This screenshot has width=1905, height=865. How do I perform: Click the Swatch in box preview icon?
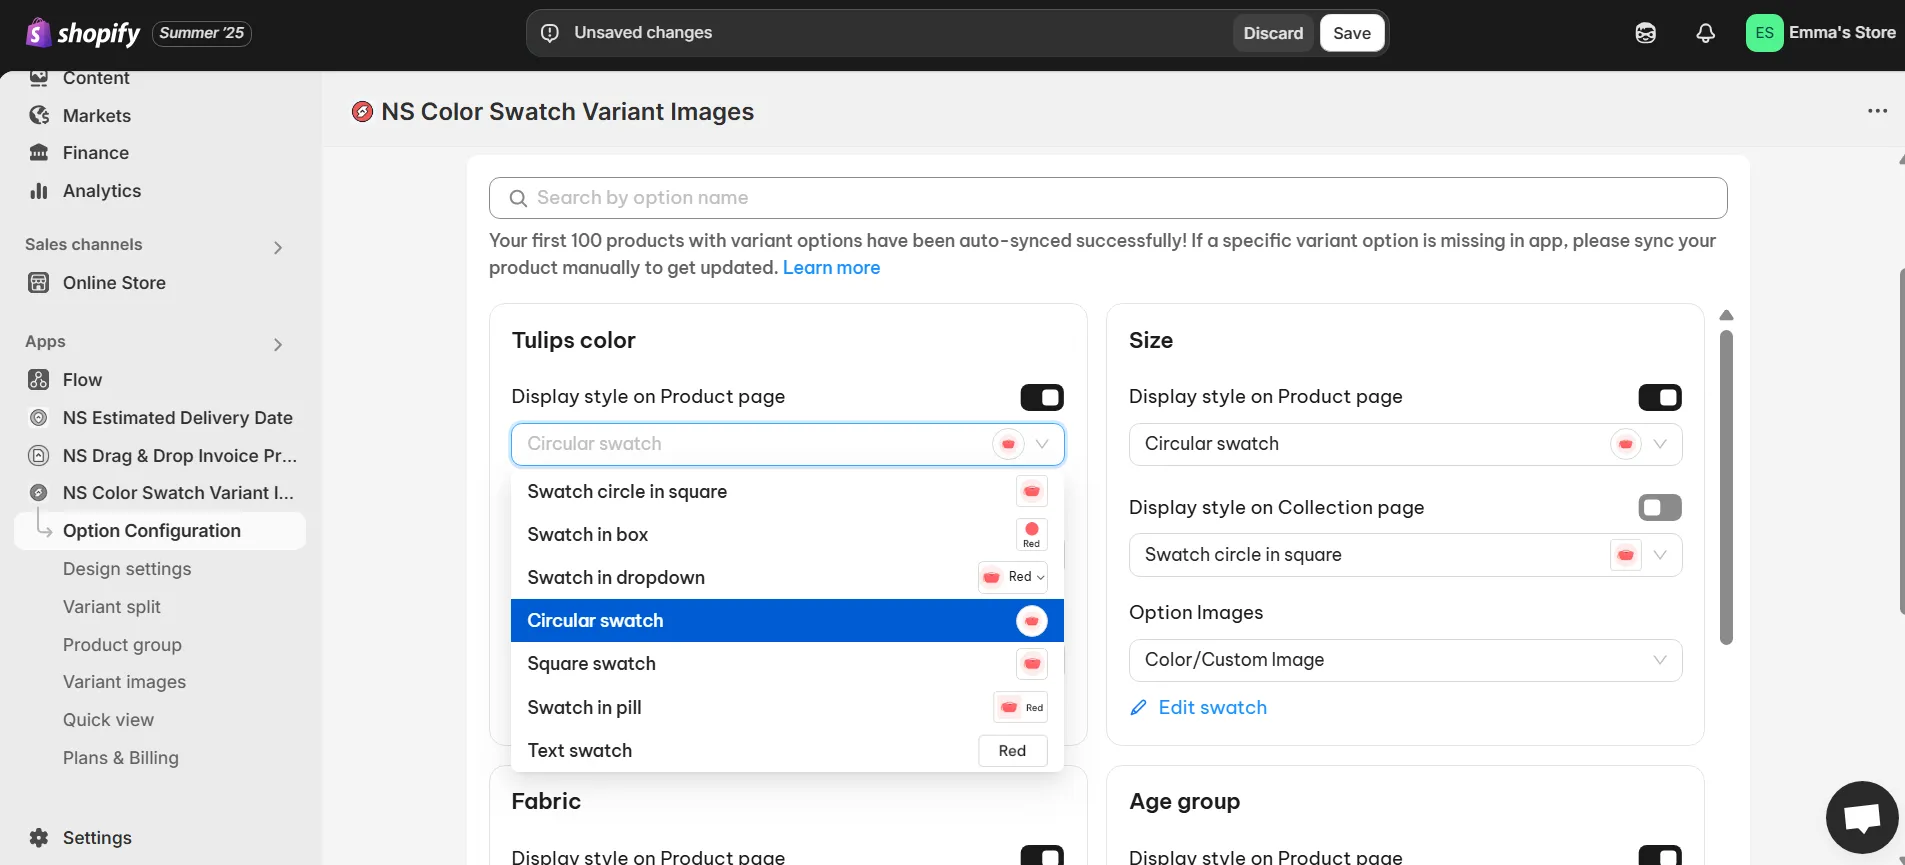1032,535
